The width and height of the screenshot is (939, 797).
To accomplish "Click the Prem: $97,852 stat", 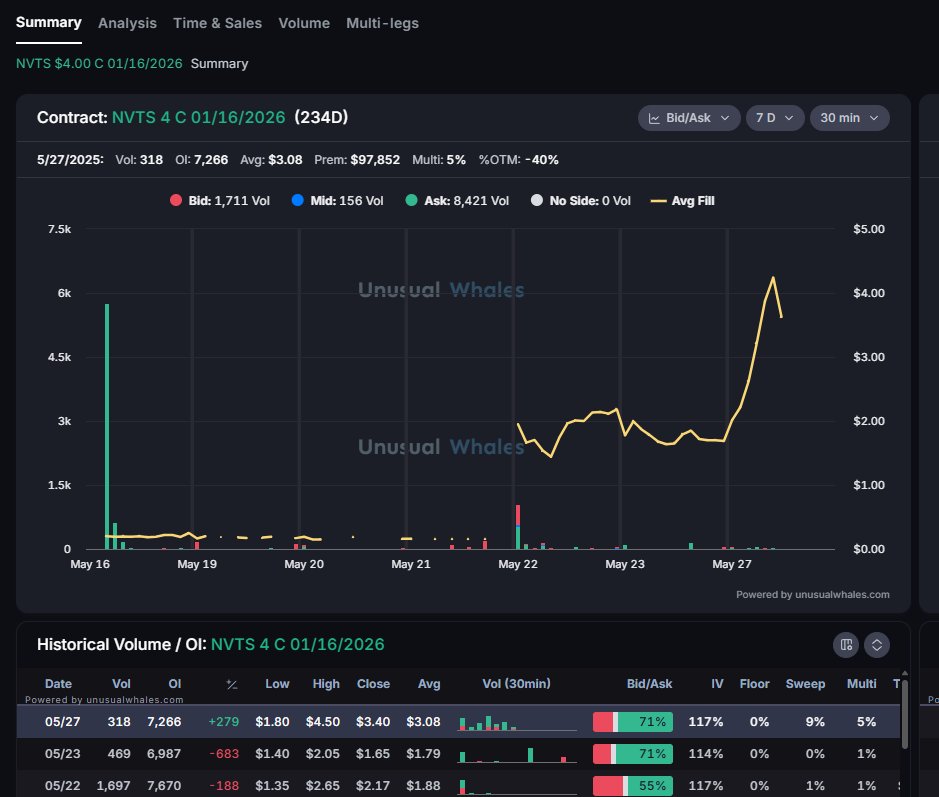I will click(x=358, y=160).
